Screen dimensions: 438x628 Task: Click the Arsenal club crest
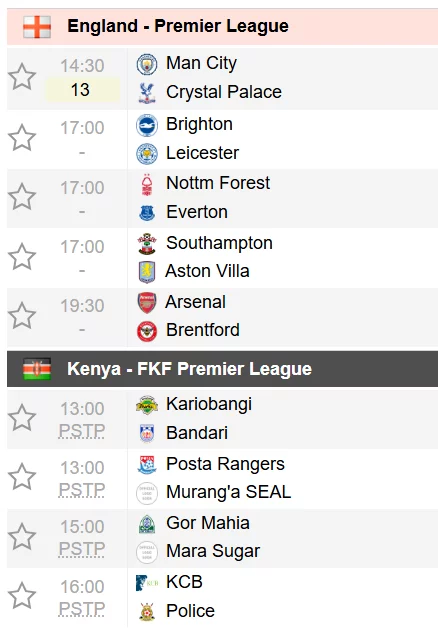click(147, 302)
